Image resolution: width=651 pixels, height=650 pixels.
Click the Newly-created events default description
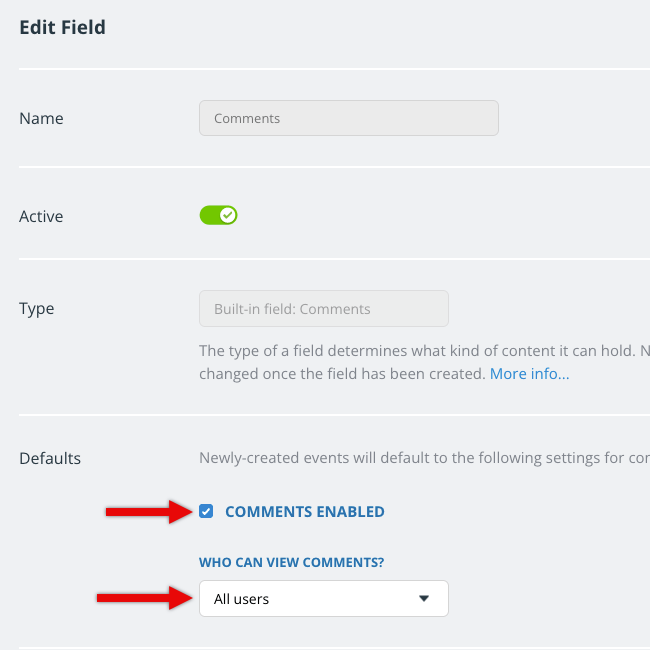click(424, 458)
